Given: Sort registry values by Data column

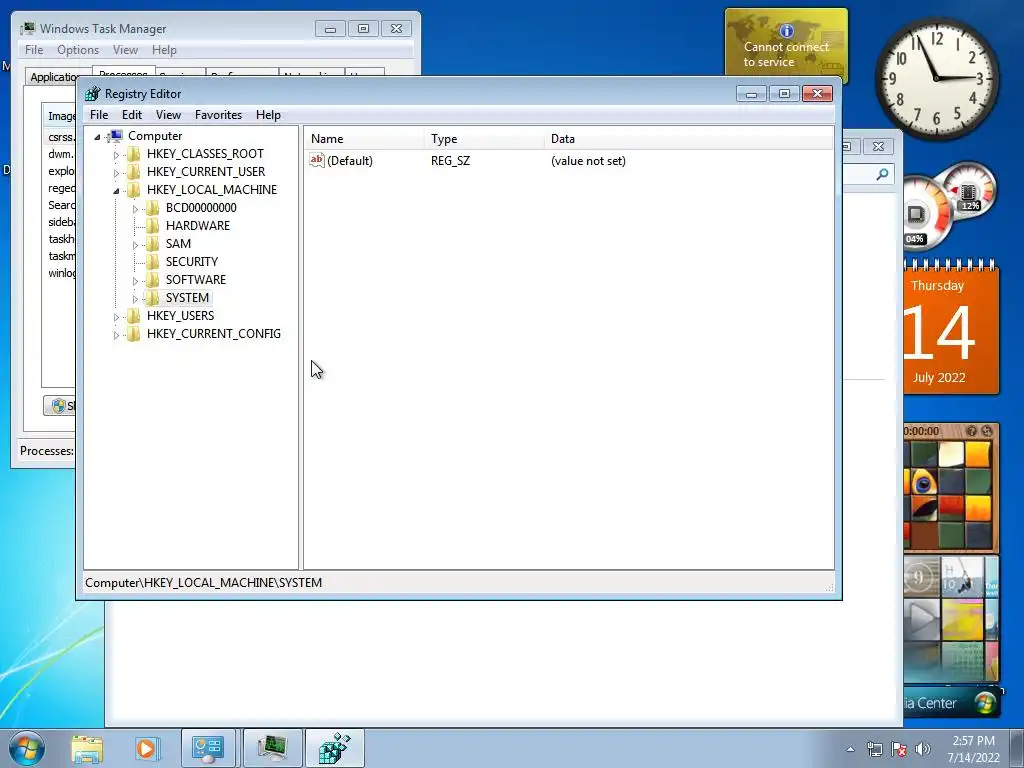Looking at the screenshot, I should [689, 138].
